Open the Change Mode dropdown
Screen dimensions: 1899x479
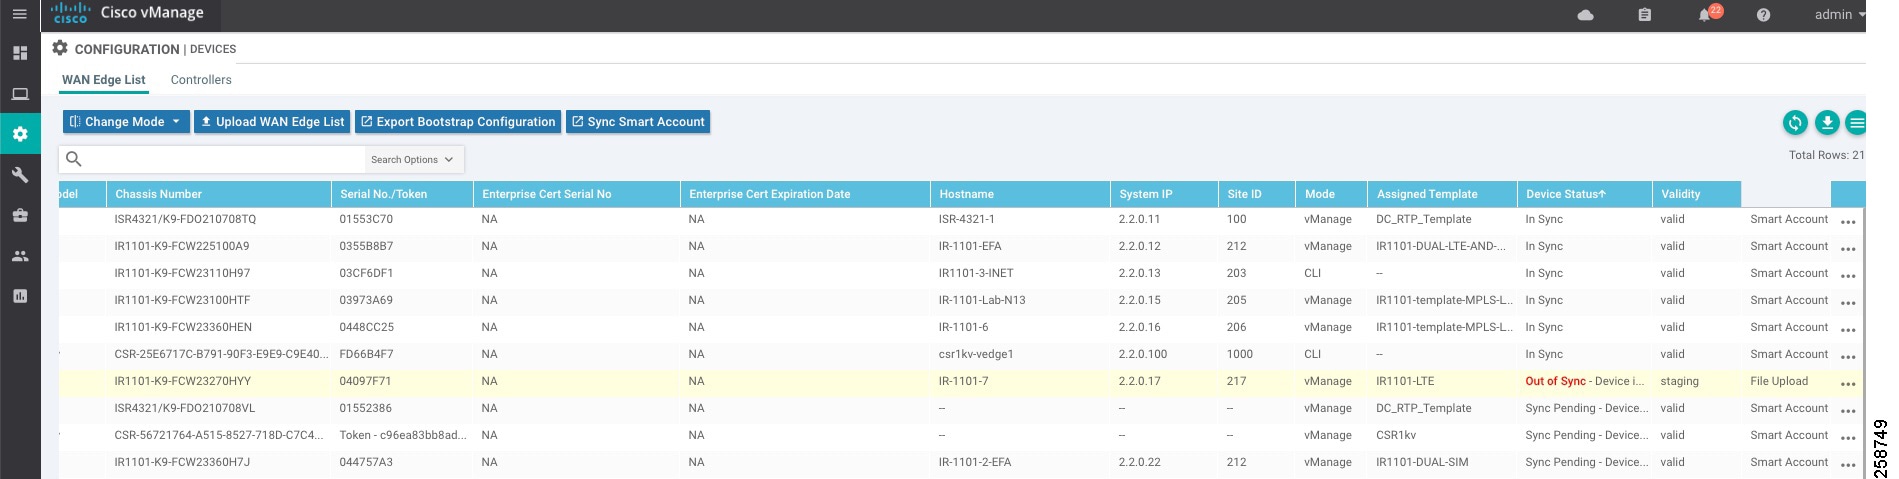point(126,122)
